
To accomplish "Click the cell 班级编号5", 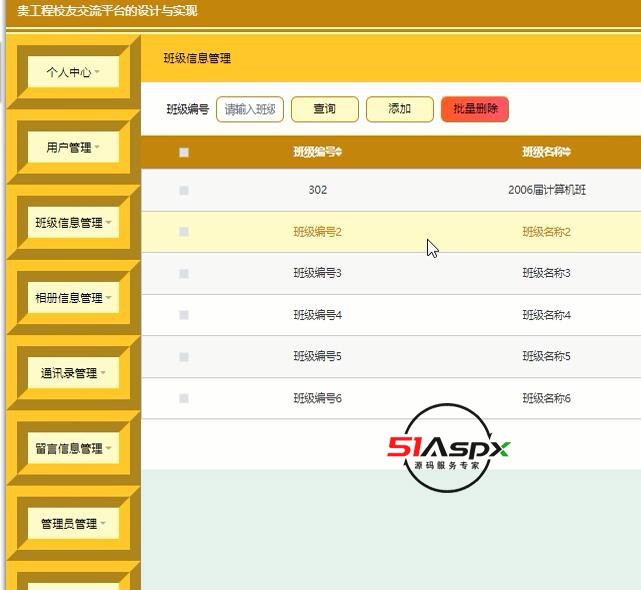I will pyautogui.click(x=318, y=357).
